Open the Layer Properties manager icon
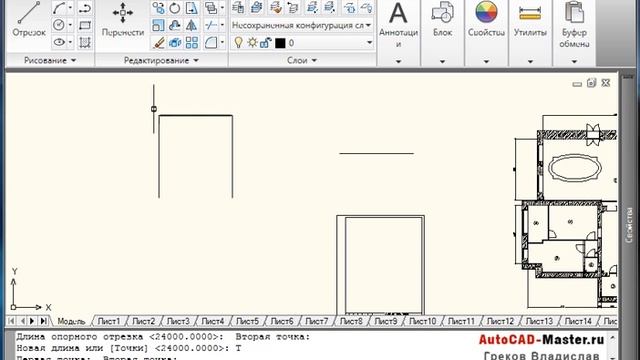640x360 pixels. (238, 7)
